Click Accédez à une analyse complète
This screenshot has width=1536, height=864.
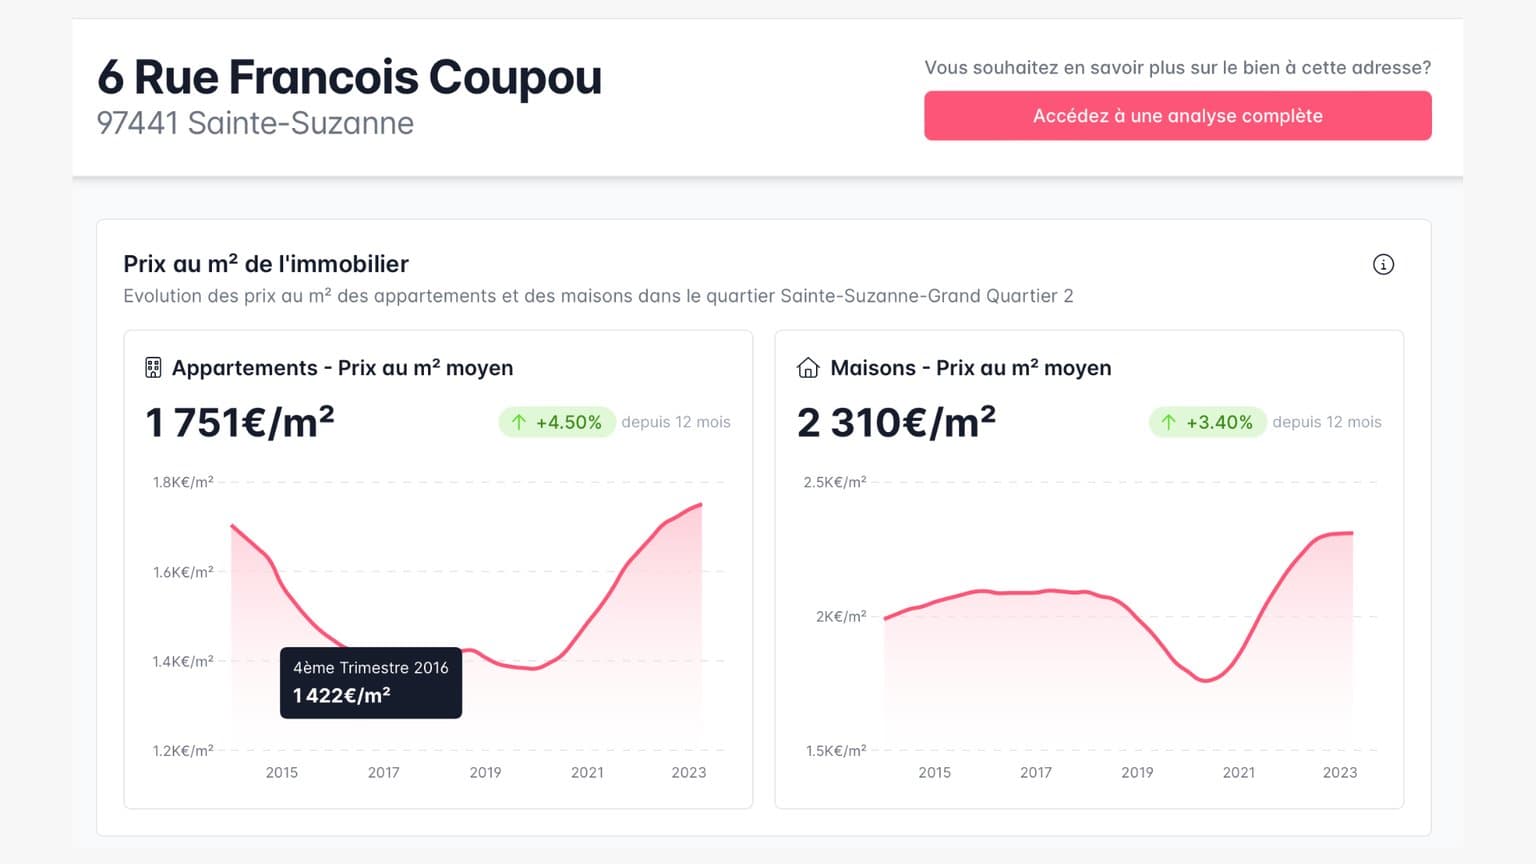click(x=1177, y=115)
